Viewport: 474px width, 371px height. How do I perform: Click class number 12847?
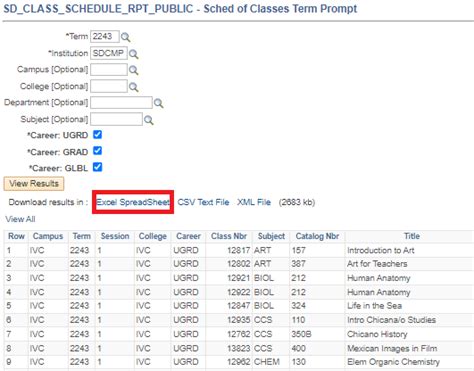tap(239, 306)
